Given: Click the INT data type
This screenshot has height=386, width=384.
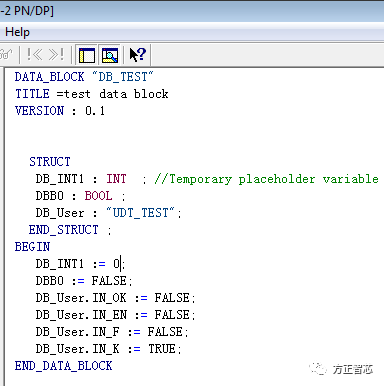Looking at the screenshot, I should (x=116, y=179).
